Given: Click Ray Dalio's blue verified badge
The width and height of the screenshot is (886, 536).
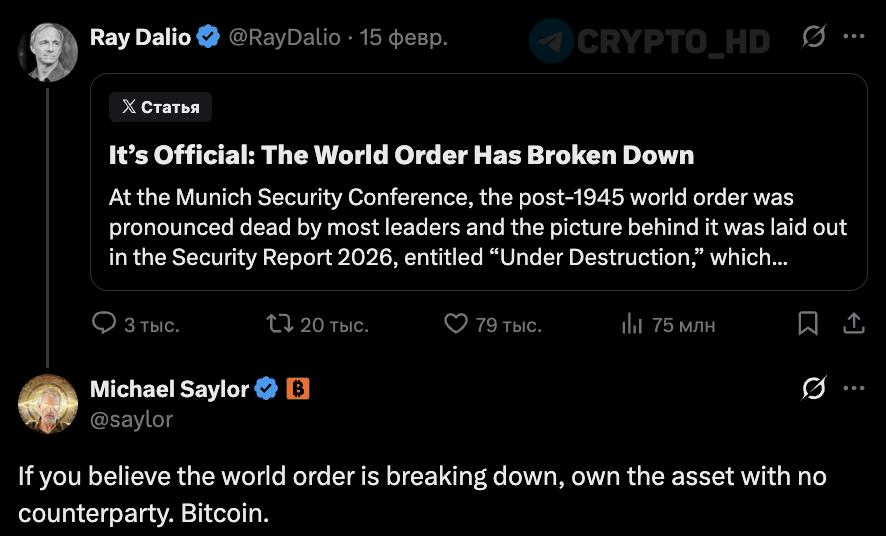Looking at the screenshot, I should click(209, 38).
